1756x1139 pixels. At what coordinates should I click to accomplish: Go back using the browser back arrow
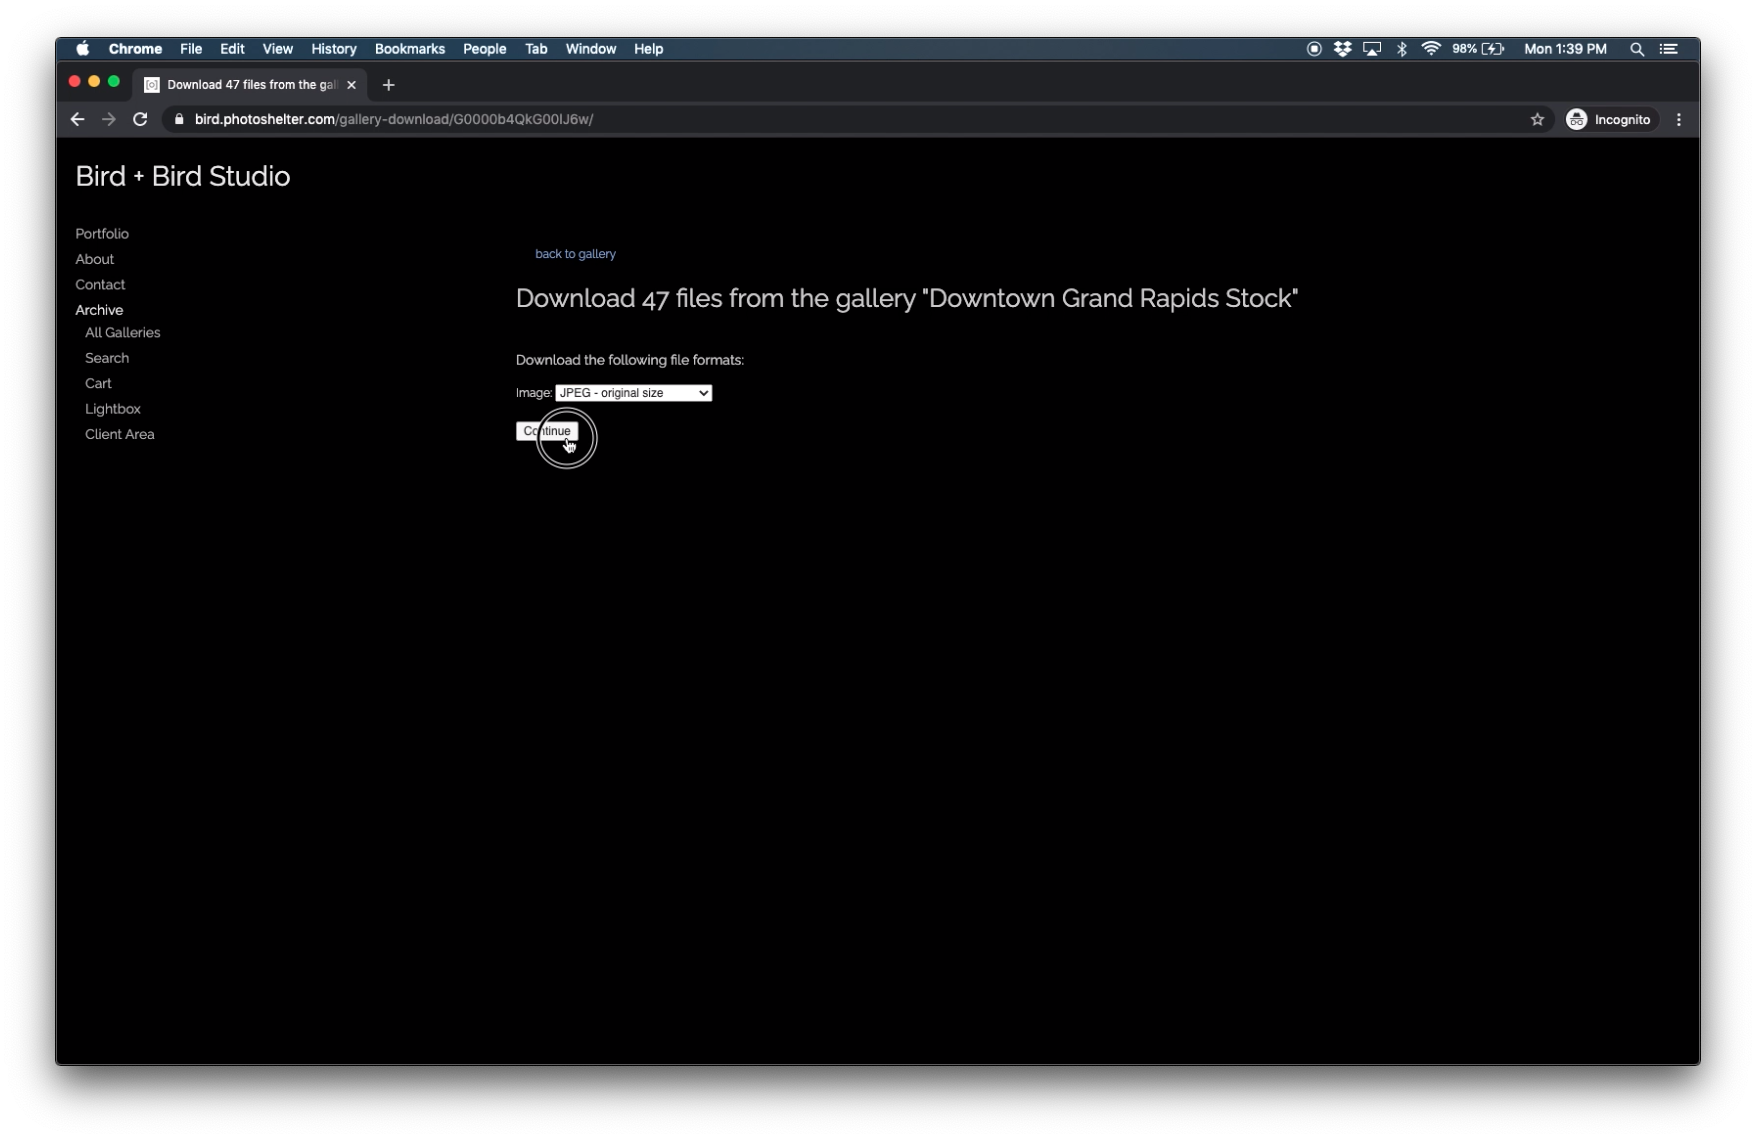pos(77,119)
